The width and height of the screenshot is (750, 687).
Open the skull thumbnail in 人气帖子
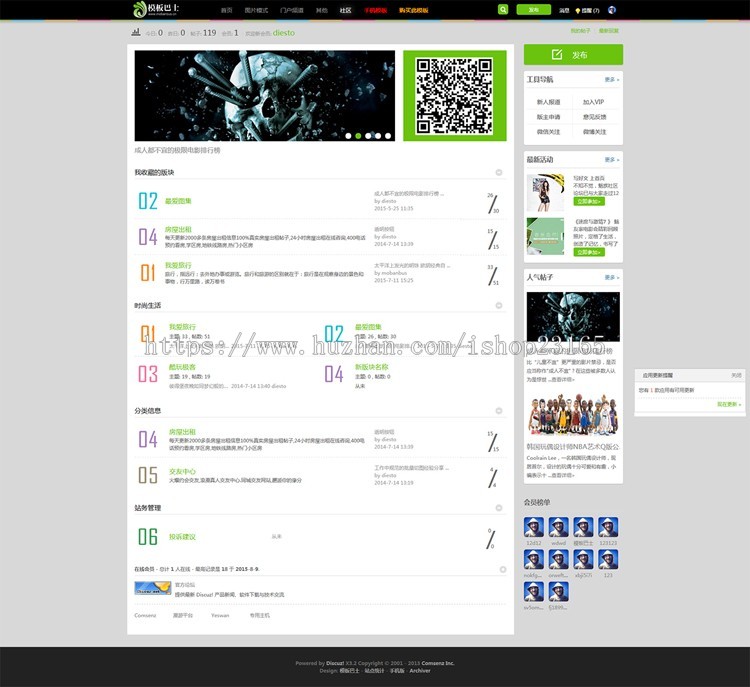click(573, 316)
